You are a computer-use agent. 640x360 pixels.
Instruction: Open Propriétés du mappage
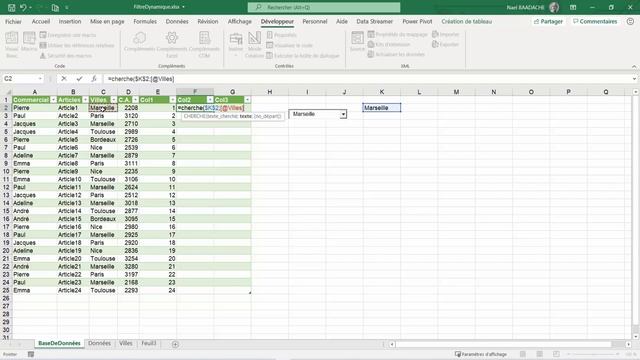click(x=398, y=34)
